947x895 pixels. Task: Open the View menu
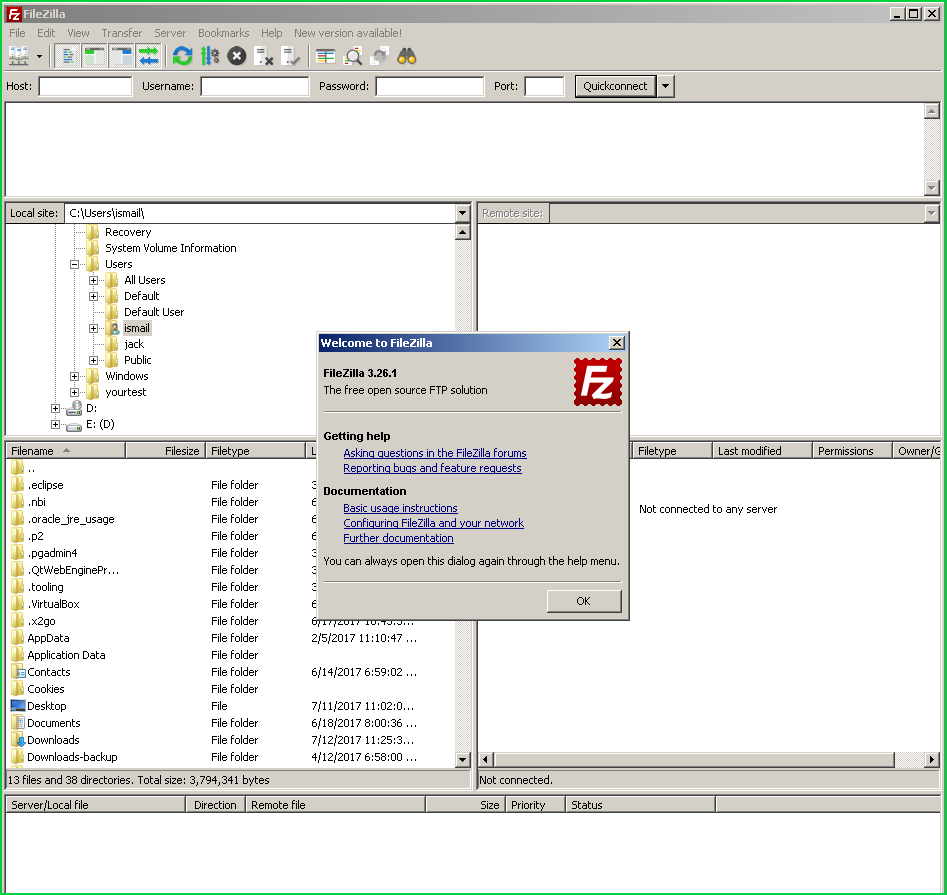(79, 33)
